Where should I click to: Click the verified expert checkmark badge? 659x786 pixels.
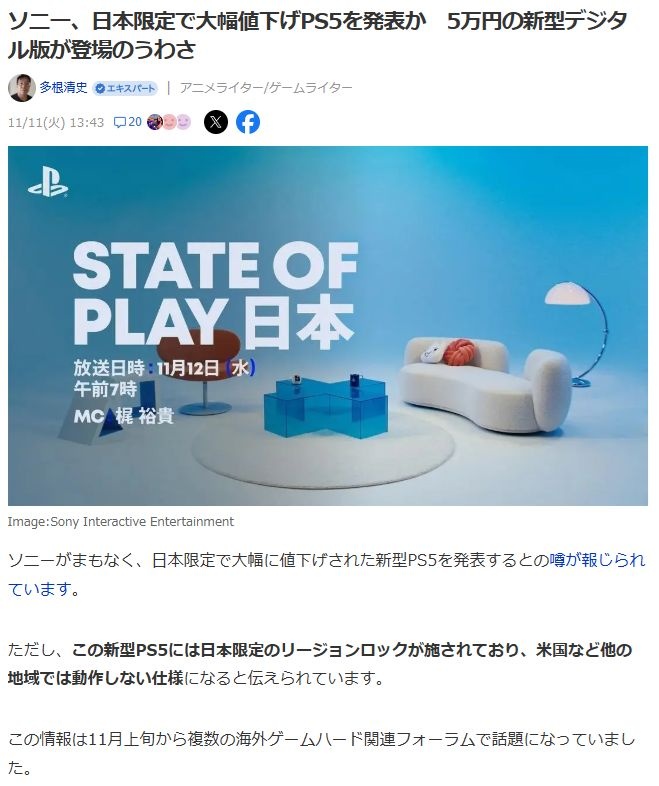pos(100,88)
